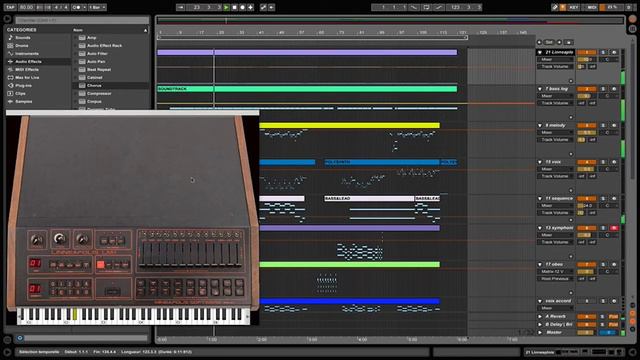The width and height of the screenshot is (640, 360).
Task: Click the red lit button on synth panel
Action: [100, 265]
